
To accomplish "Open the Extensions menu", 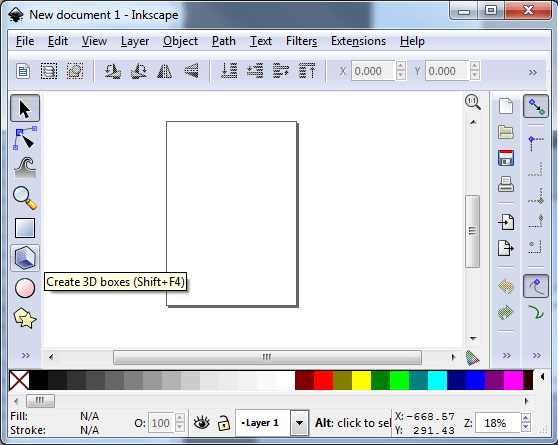I will [358, 41].
